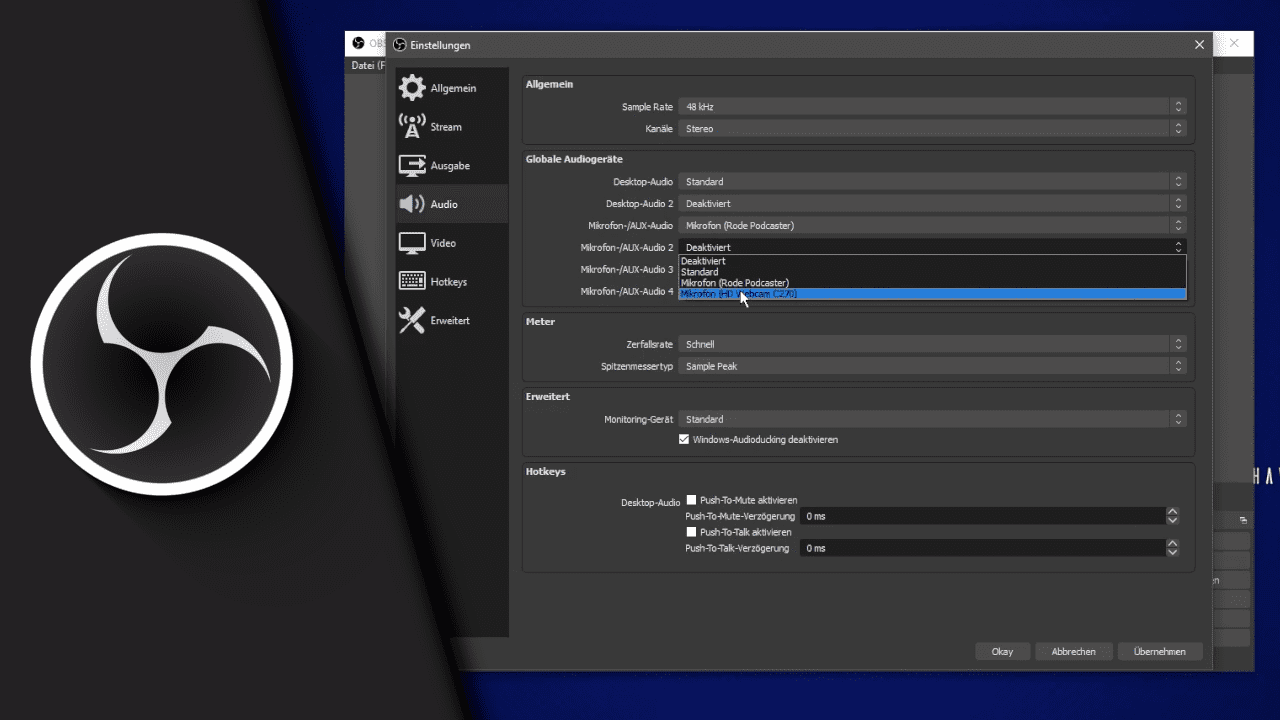Switch to the Allgemein settings tab
Screen dimensions: 1280x720
click(452, 88)
